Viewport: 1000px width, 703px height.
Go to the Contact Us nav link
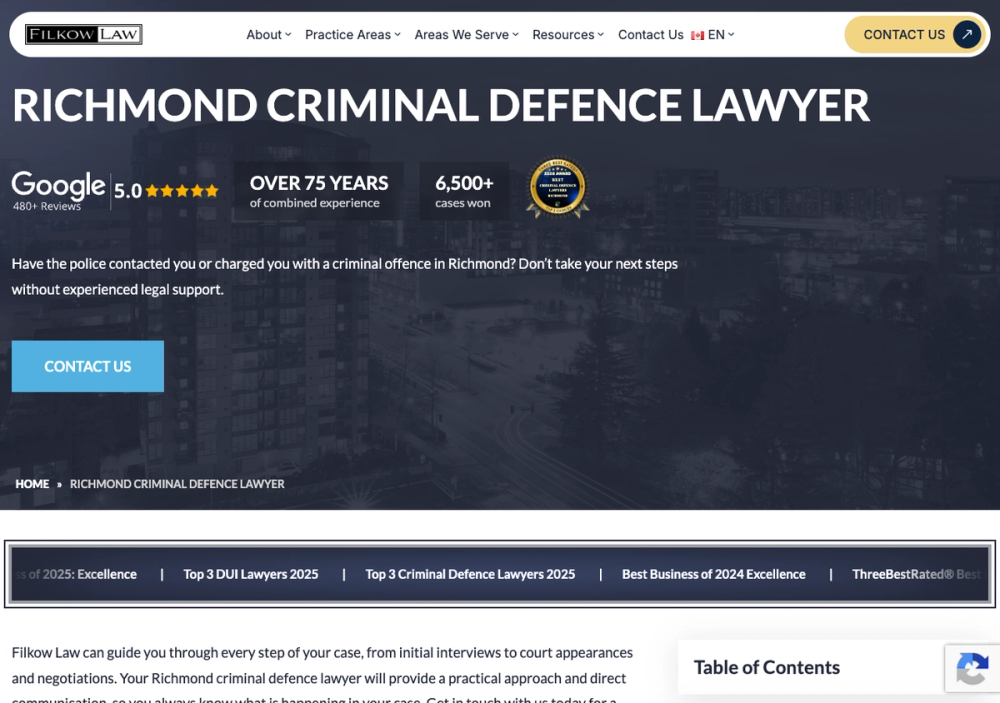coord(651,34)
